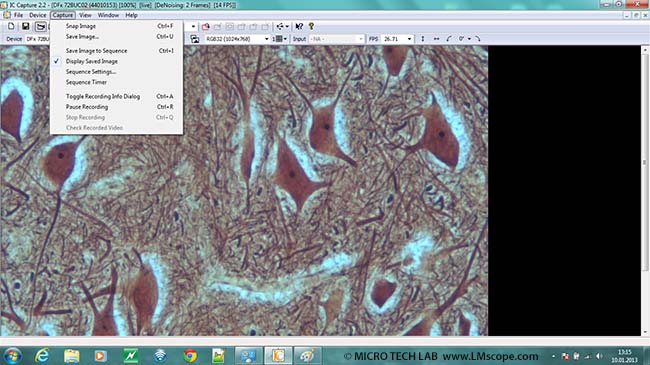Open Sequence Settings... entry
Viewport: 650px width, 365px height.
coord(116,72)
